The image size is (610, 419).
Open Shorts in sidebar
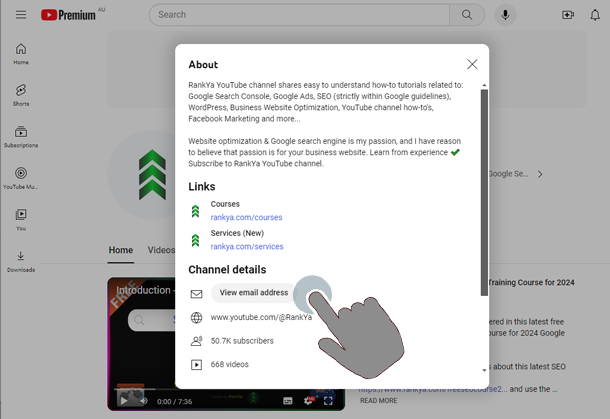(21, 95)
